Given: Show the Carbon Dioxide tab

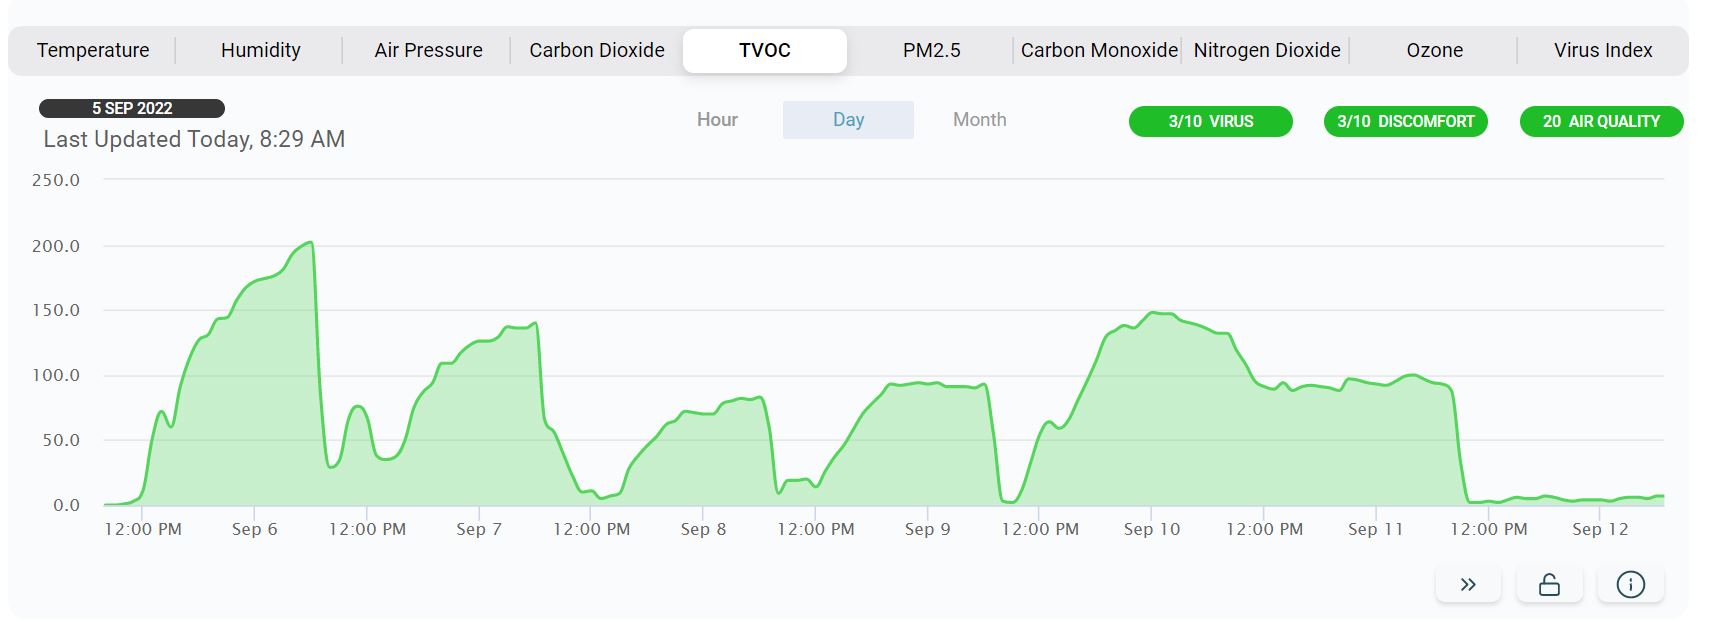Looking at the screenshot, I should coord(597,50).
